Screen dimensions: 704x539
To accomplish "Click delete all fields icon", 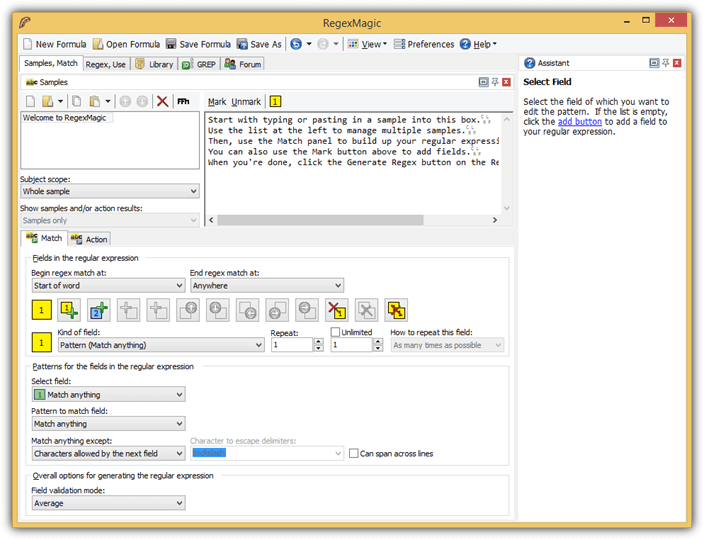I will tap(396, 310).
